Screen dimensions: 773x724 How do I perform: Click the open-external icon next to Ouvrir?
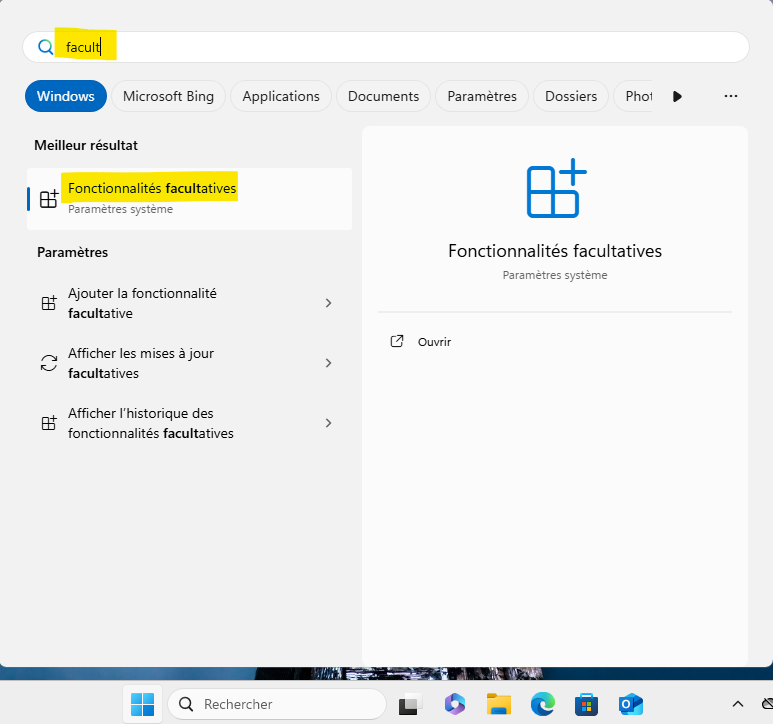click(397, 341)
